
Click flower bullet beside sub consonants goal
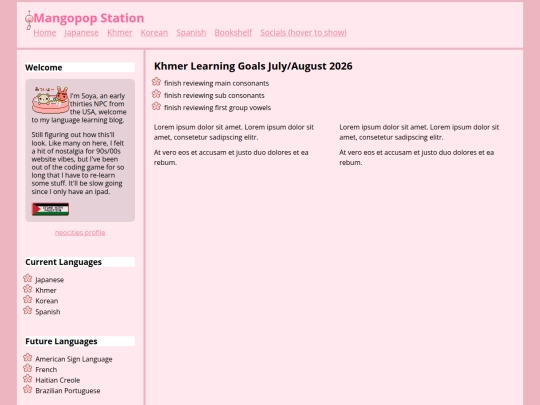click(156, 94)
